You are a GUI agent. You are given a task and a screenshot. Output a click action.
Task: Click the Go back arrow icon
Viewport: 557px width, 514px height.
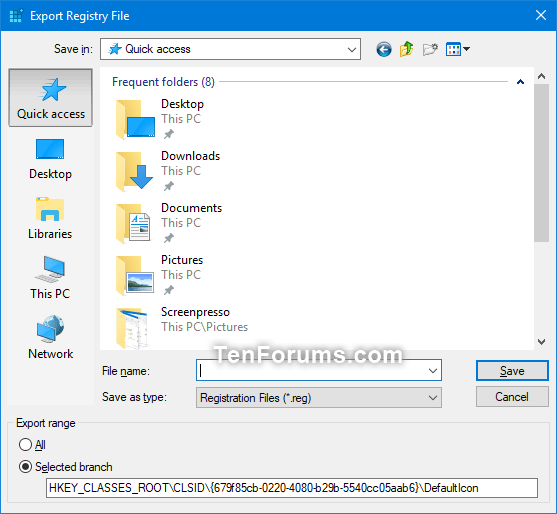384,49
